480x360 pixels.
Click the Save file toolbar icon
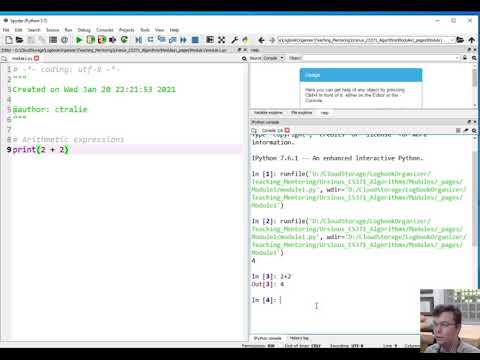tap(31, 40)
